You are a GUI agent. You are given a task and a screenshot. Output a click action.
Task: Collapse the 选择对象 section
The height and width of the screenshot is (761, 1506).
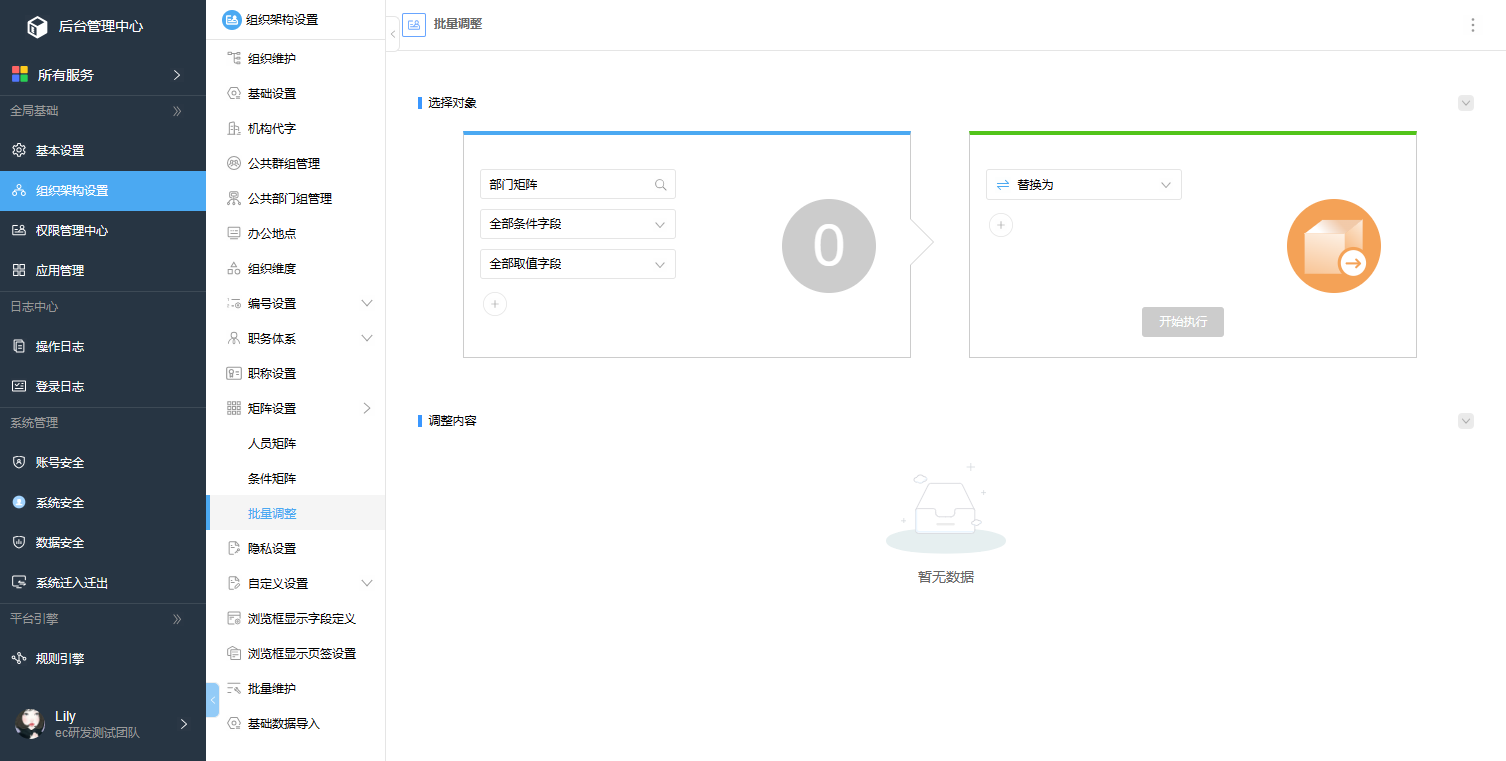pyautogui.click(x=1466, y=103)
